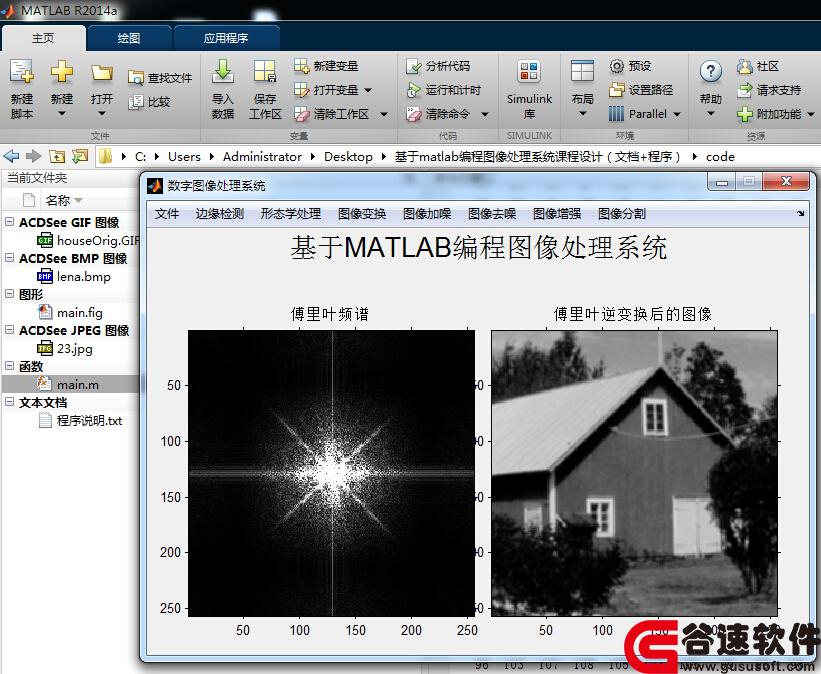The height and width of the screenshot is (674, 821).
Task: Select 23.jpg in the file list
Action: click(x=65, y=349)
